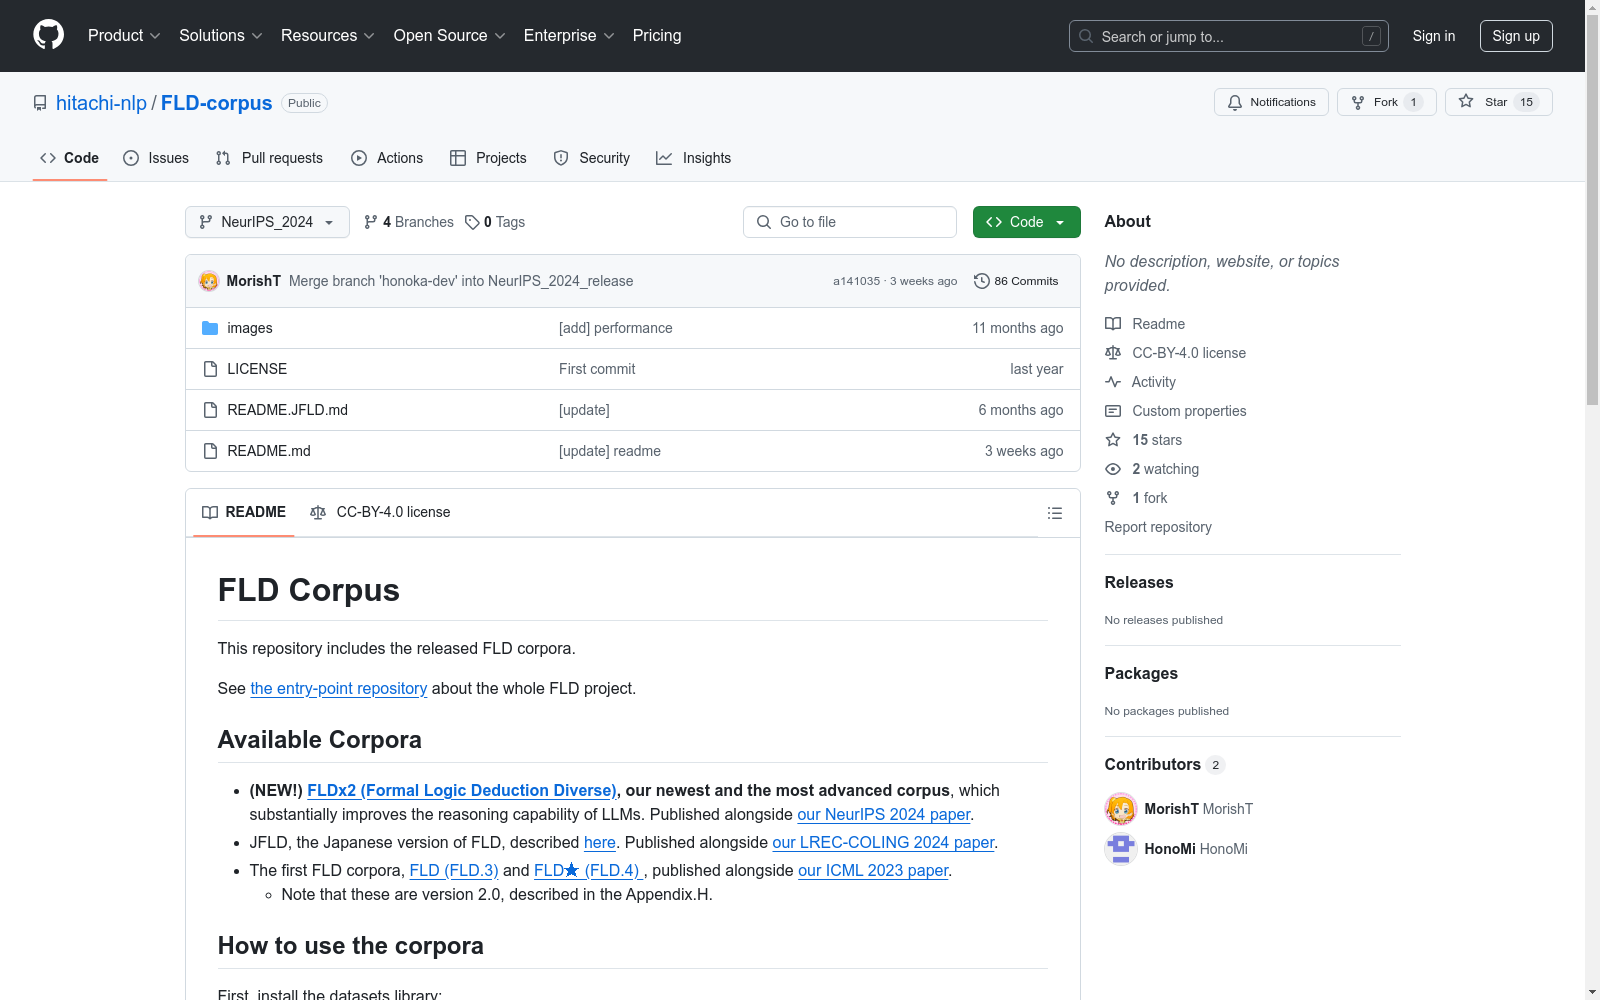View the 1 fork list
The width and height of the screenshot is (1600, 1000).
(1137, 498)
